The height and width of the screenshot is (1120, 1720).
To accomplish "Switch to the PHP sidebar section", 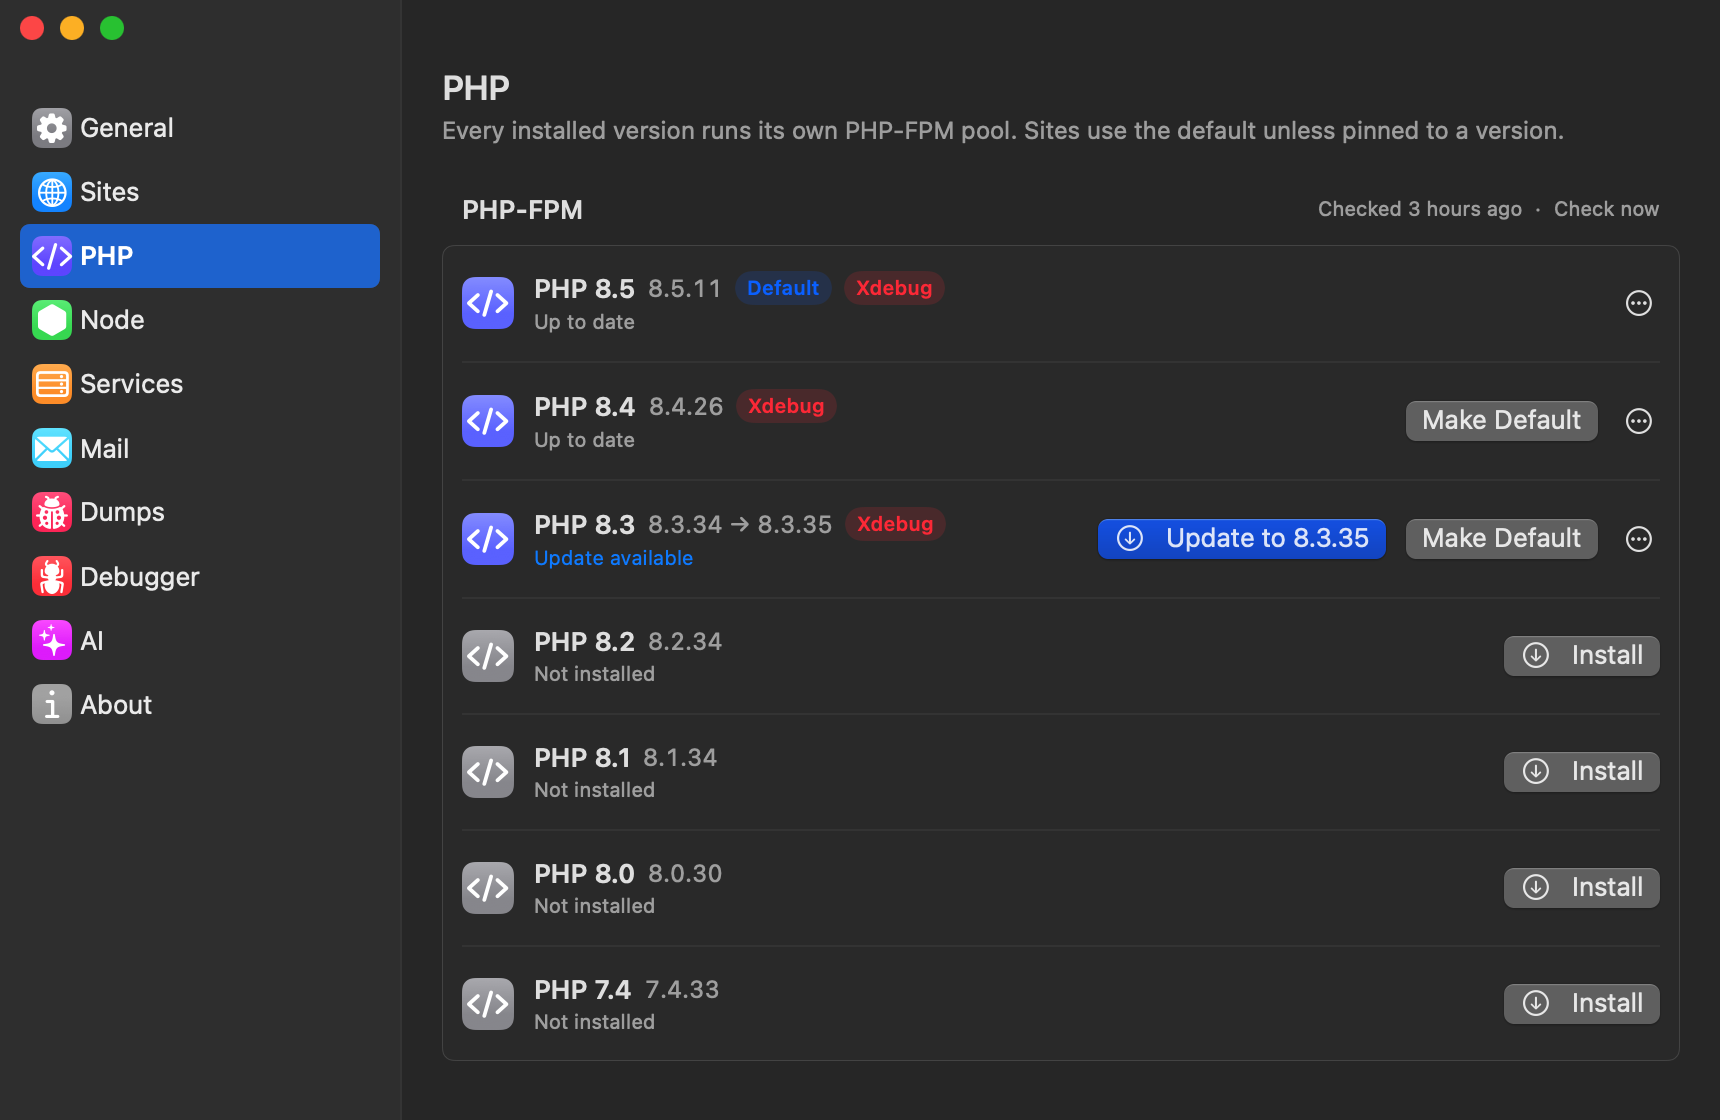I will [200, 256].
